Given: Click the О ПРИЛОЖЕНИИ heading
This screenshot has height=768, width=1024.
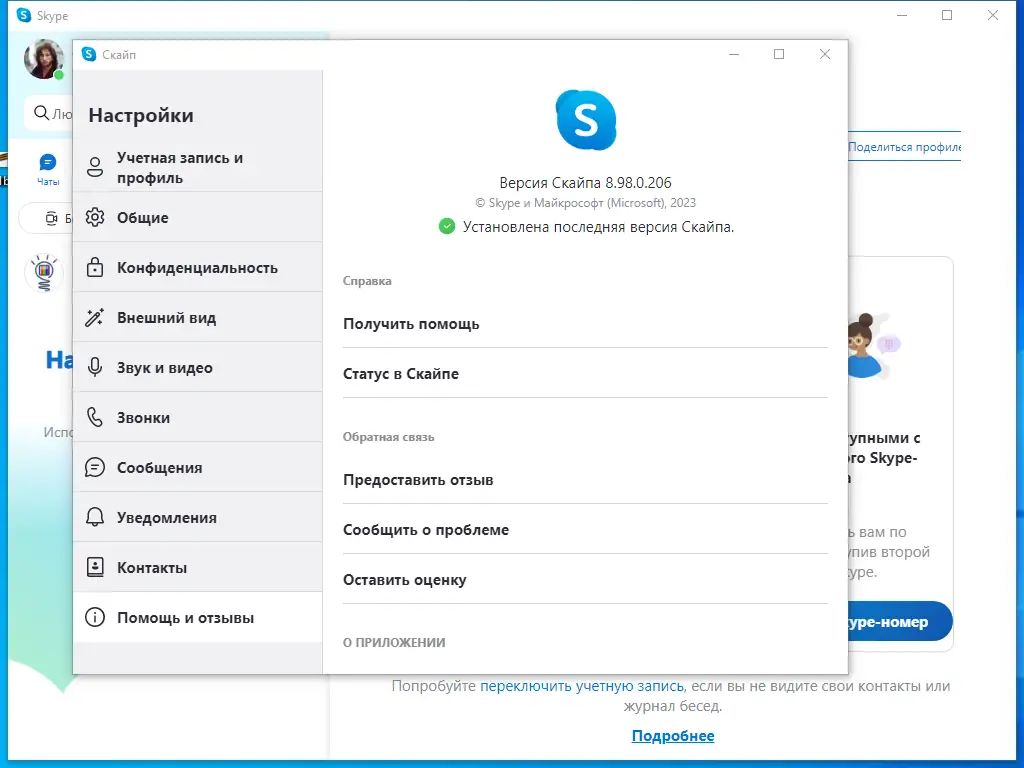Looking at the screenshot, I should click(394, 643).
